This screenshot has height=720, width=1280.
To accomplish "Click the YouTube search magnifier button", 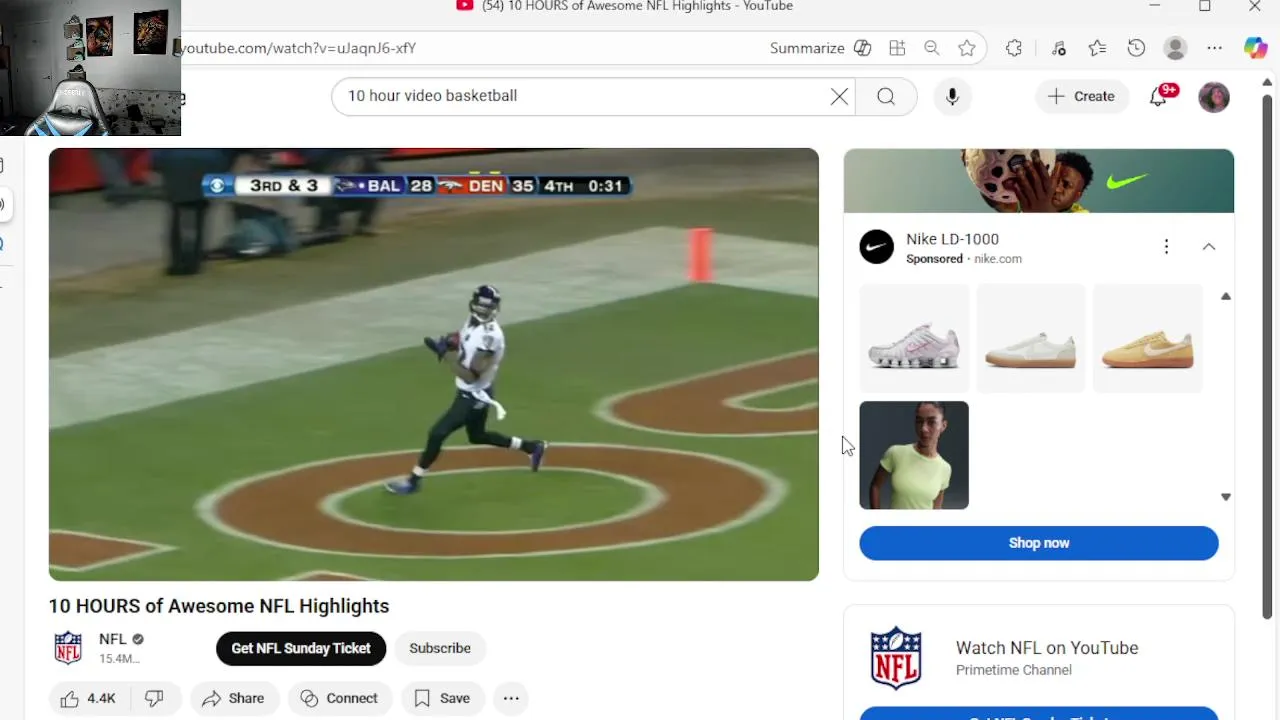I will tap(886, 96).
